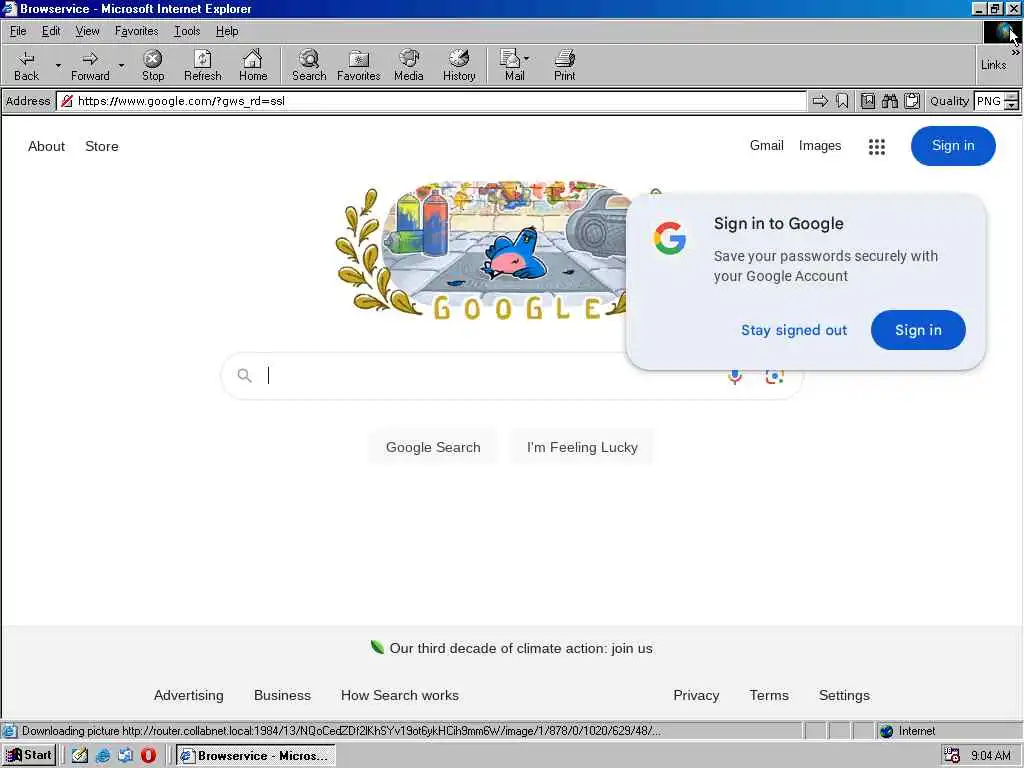Print the page with Print button
The height and width of the screenshot is (768, 1024).
point(565,65)
